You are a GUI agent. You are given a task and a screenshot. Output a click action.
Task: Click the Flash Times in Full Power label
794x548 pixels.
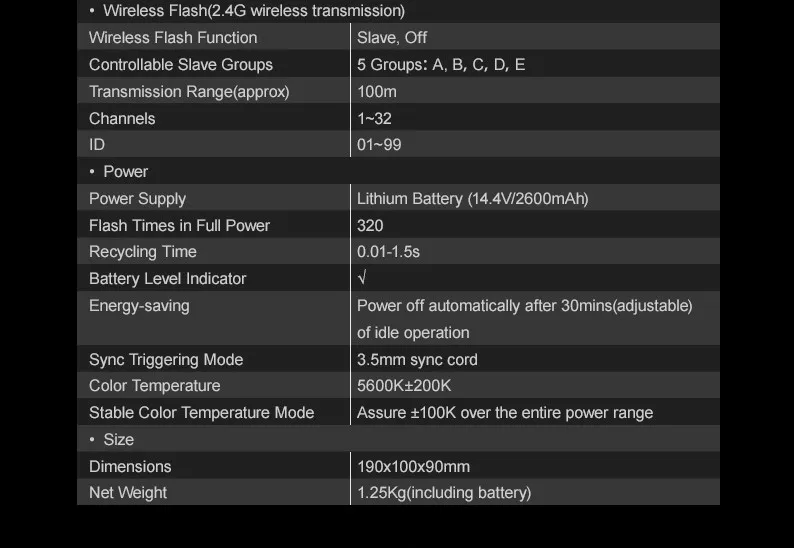(179, 225)
